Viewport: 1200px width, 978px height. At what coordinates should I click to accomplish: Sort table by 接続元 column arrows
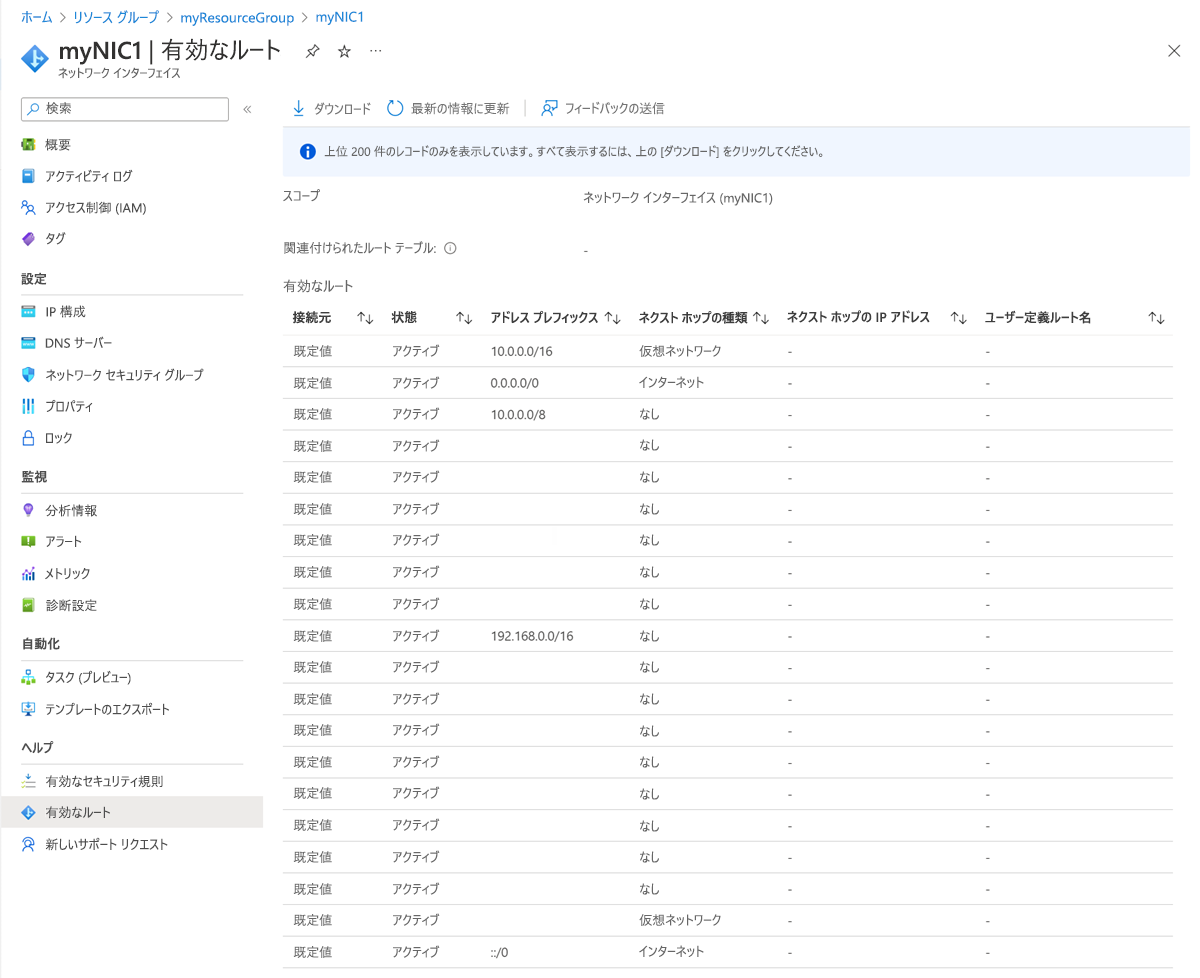pyautogui.click(x=364, y=318)
